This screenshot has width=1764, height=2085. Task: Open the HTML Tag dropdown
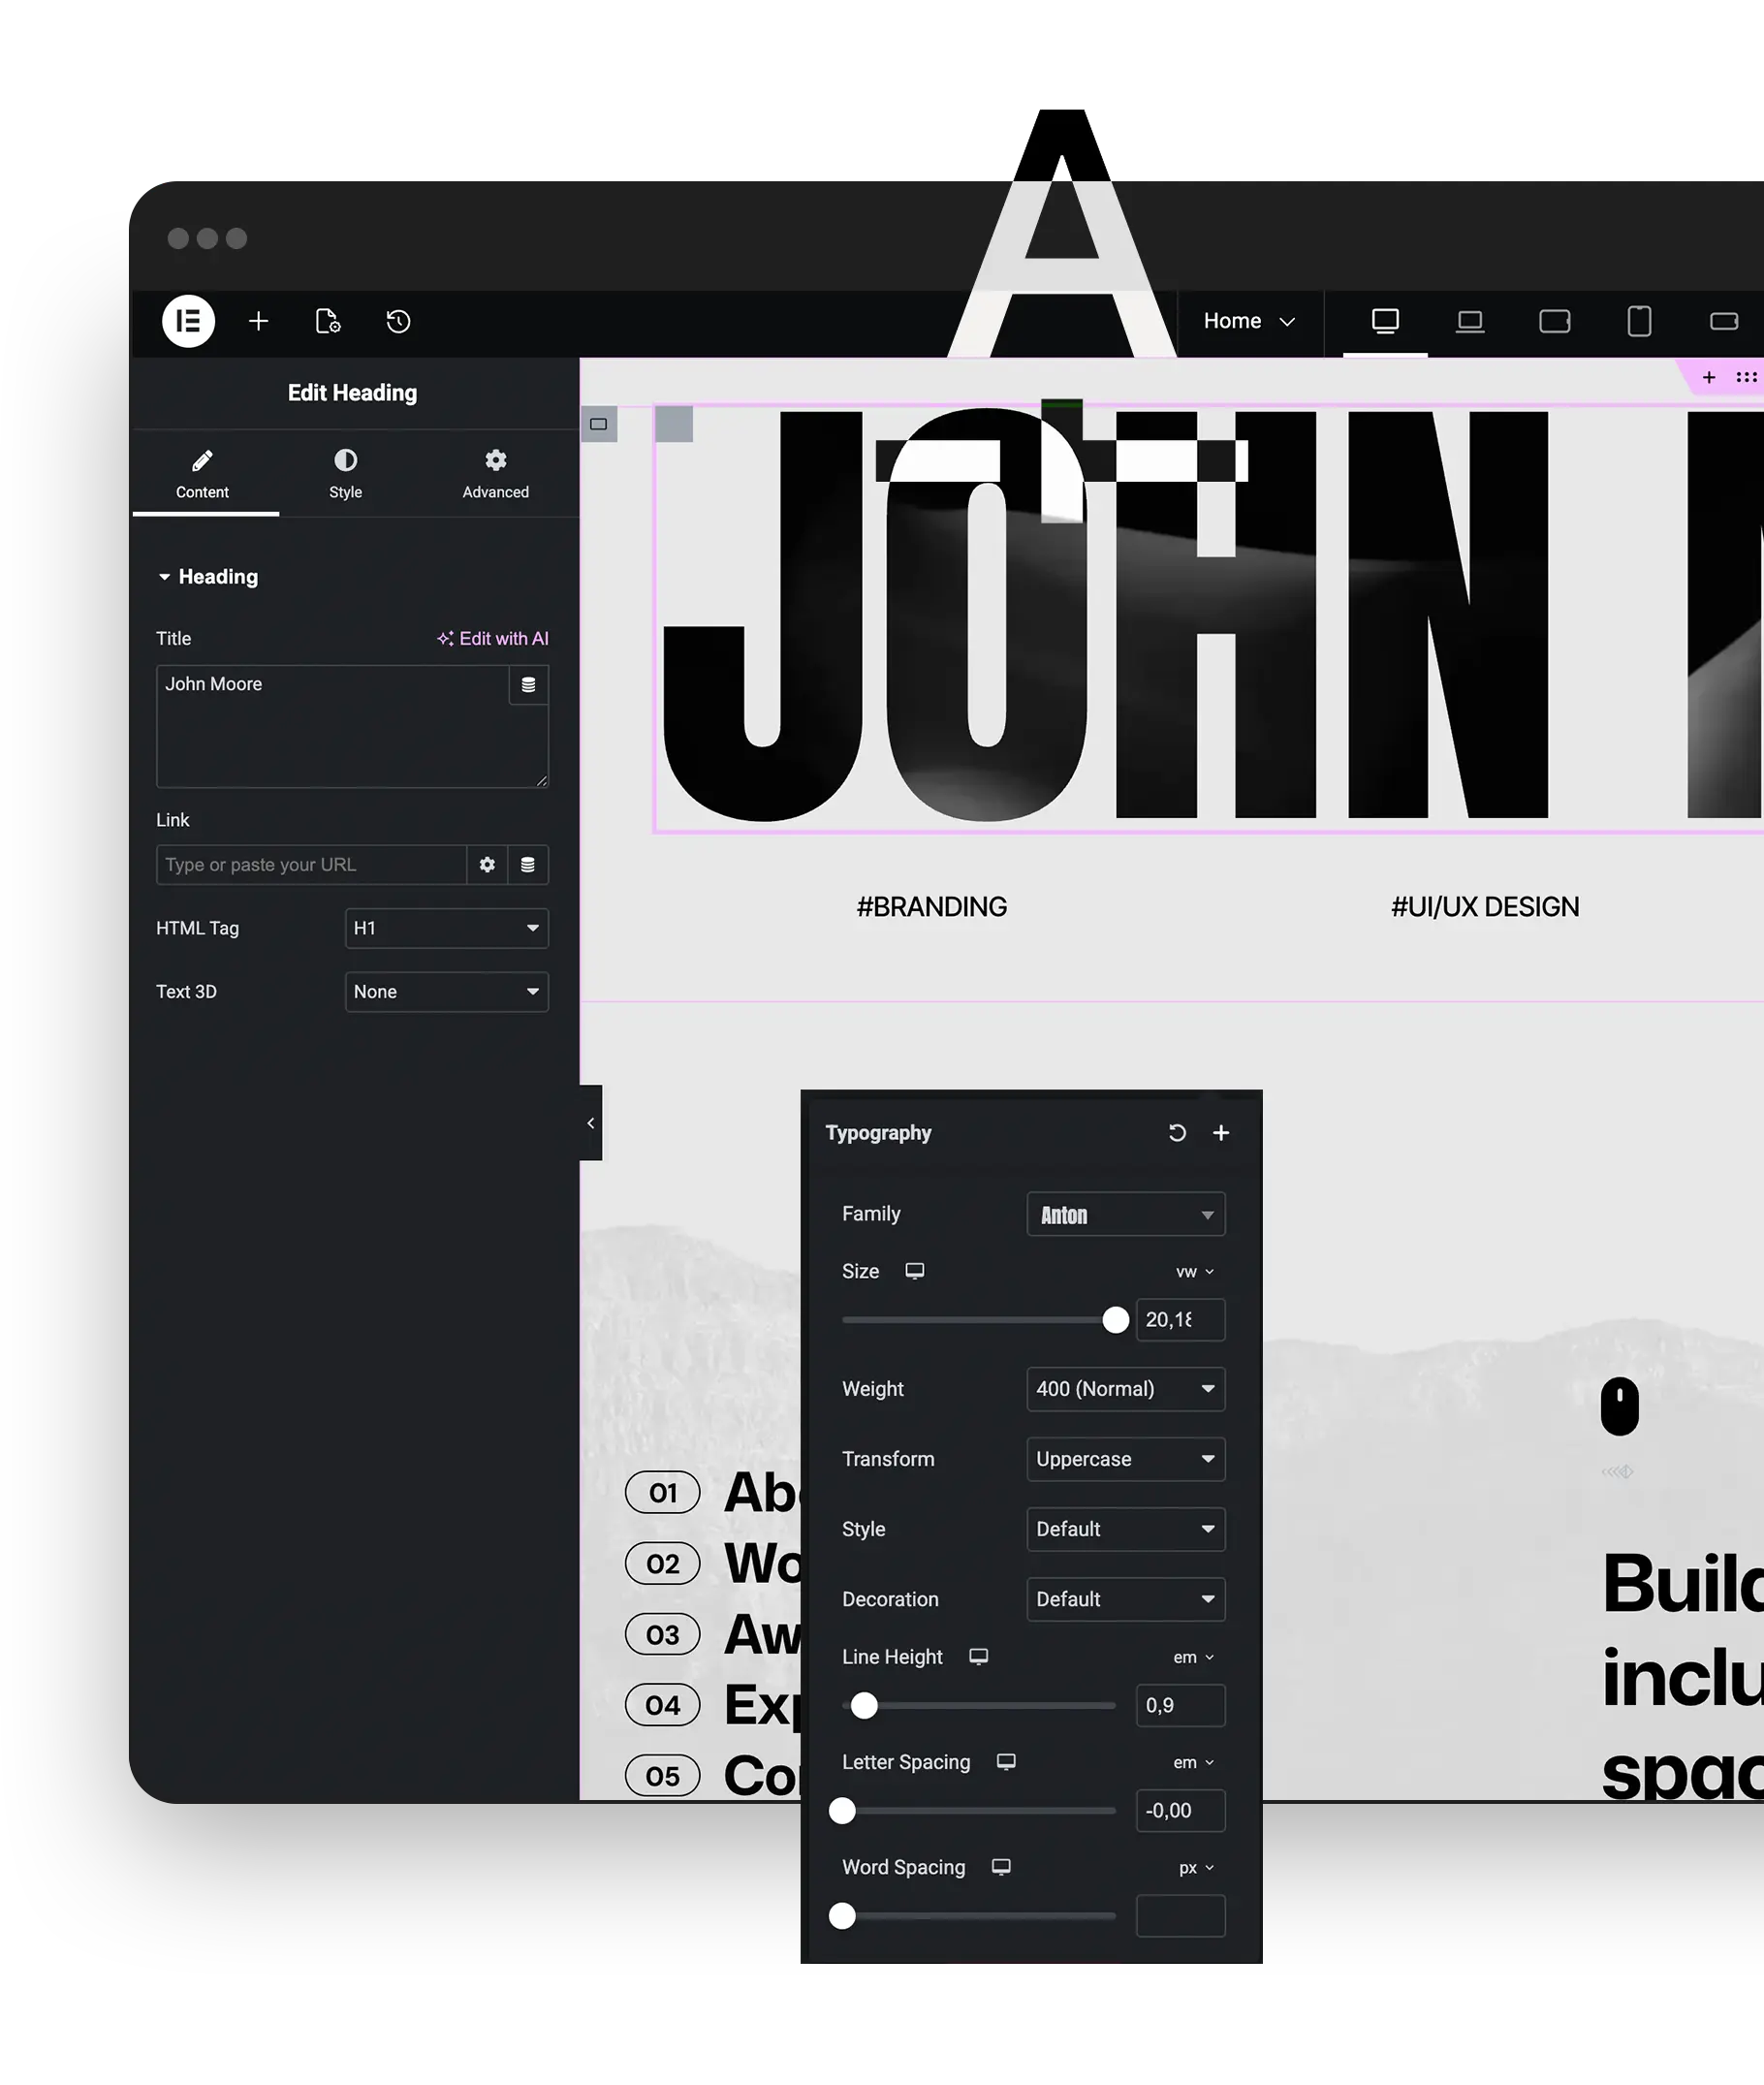[446, 928]
